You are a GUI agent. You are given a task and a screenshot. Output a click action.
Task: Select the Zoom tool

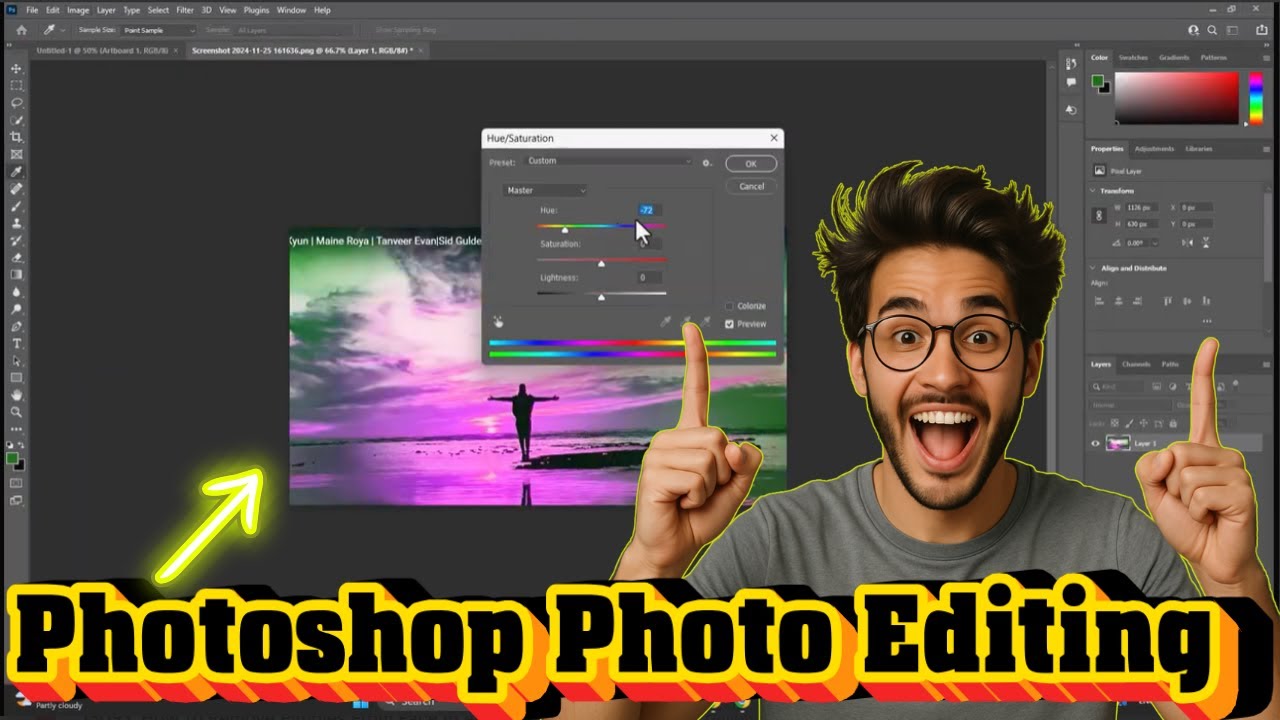pyautogui.click(x=17, y=412)
